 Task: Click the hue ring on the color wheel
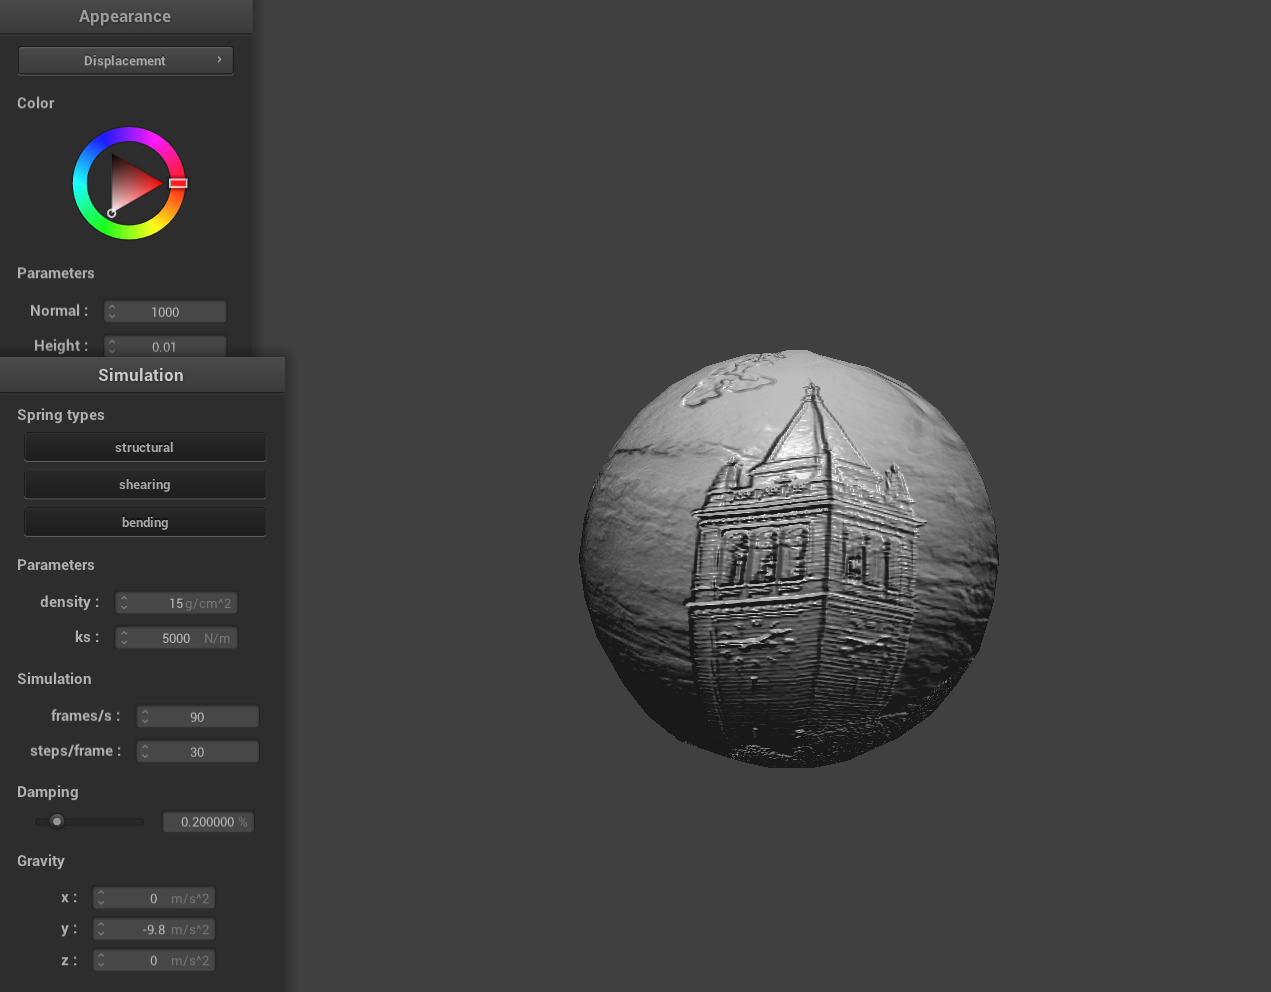[x=129, y=134]
